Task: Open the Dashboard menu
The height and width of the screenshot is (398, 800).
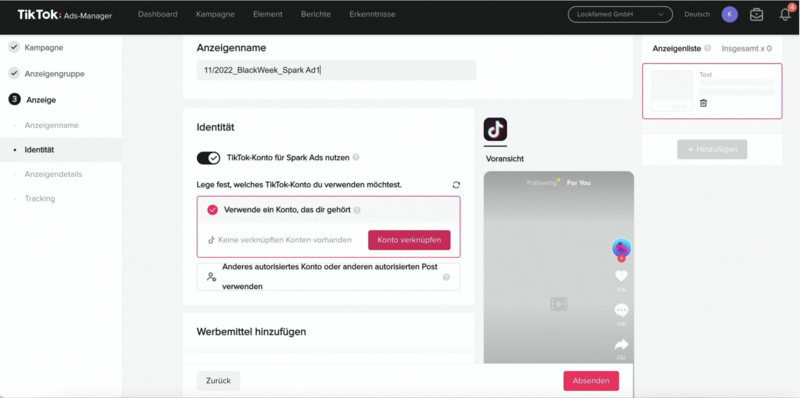Action: coord(158,14)
